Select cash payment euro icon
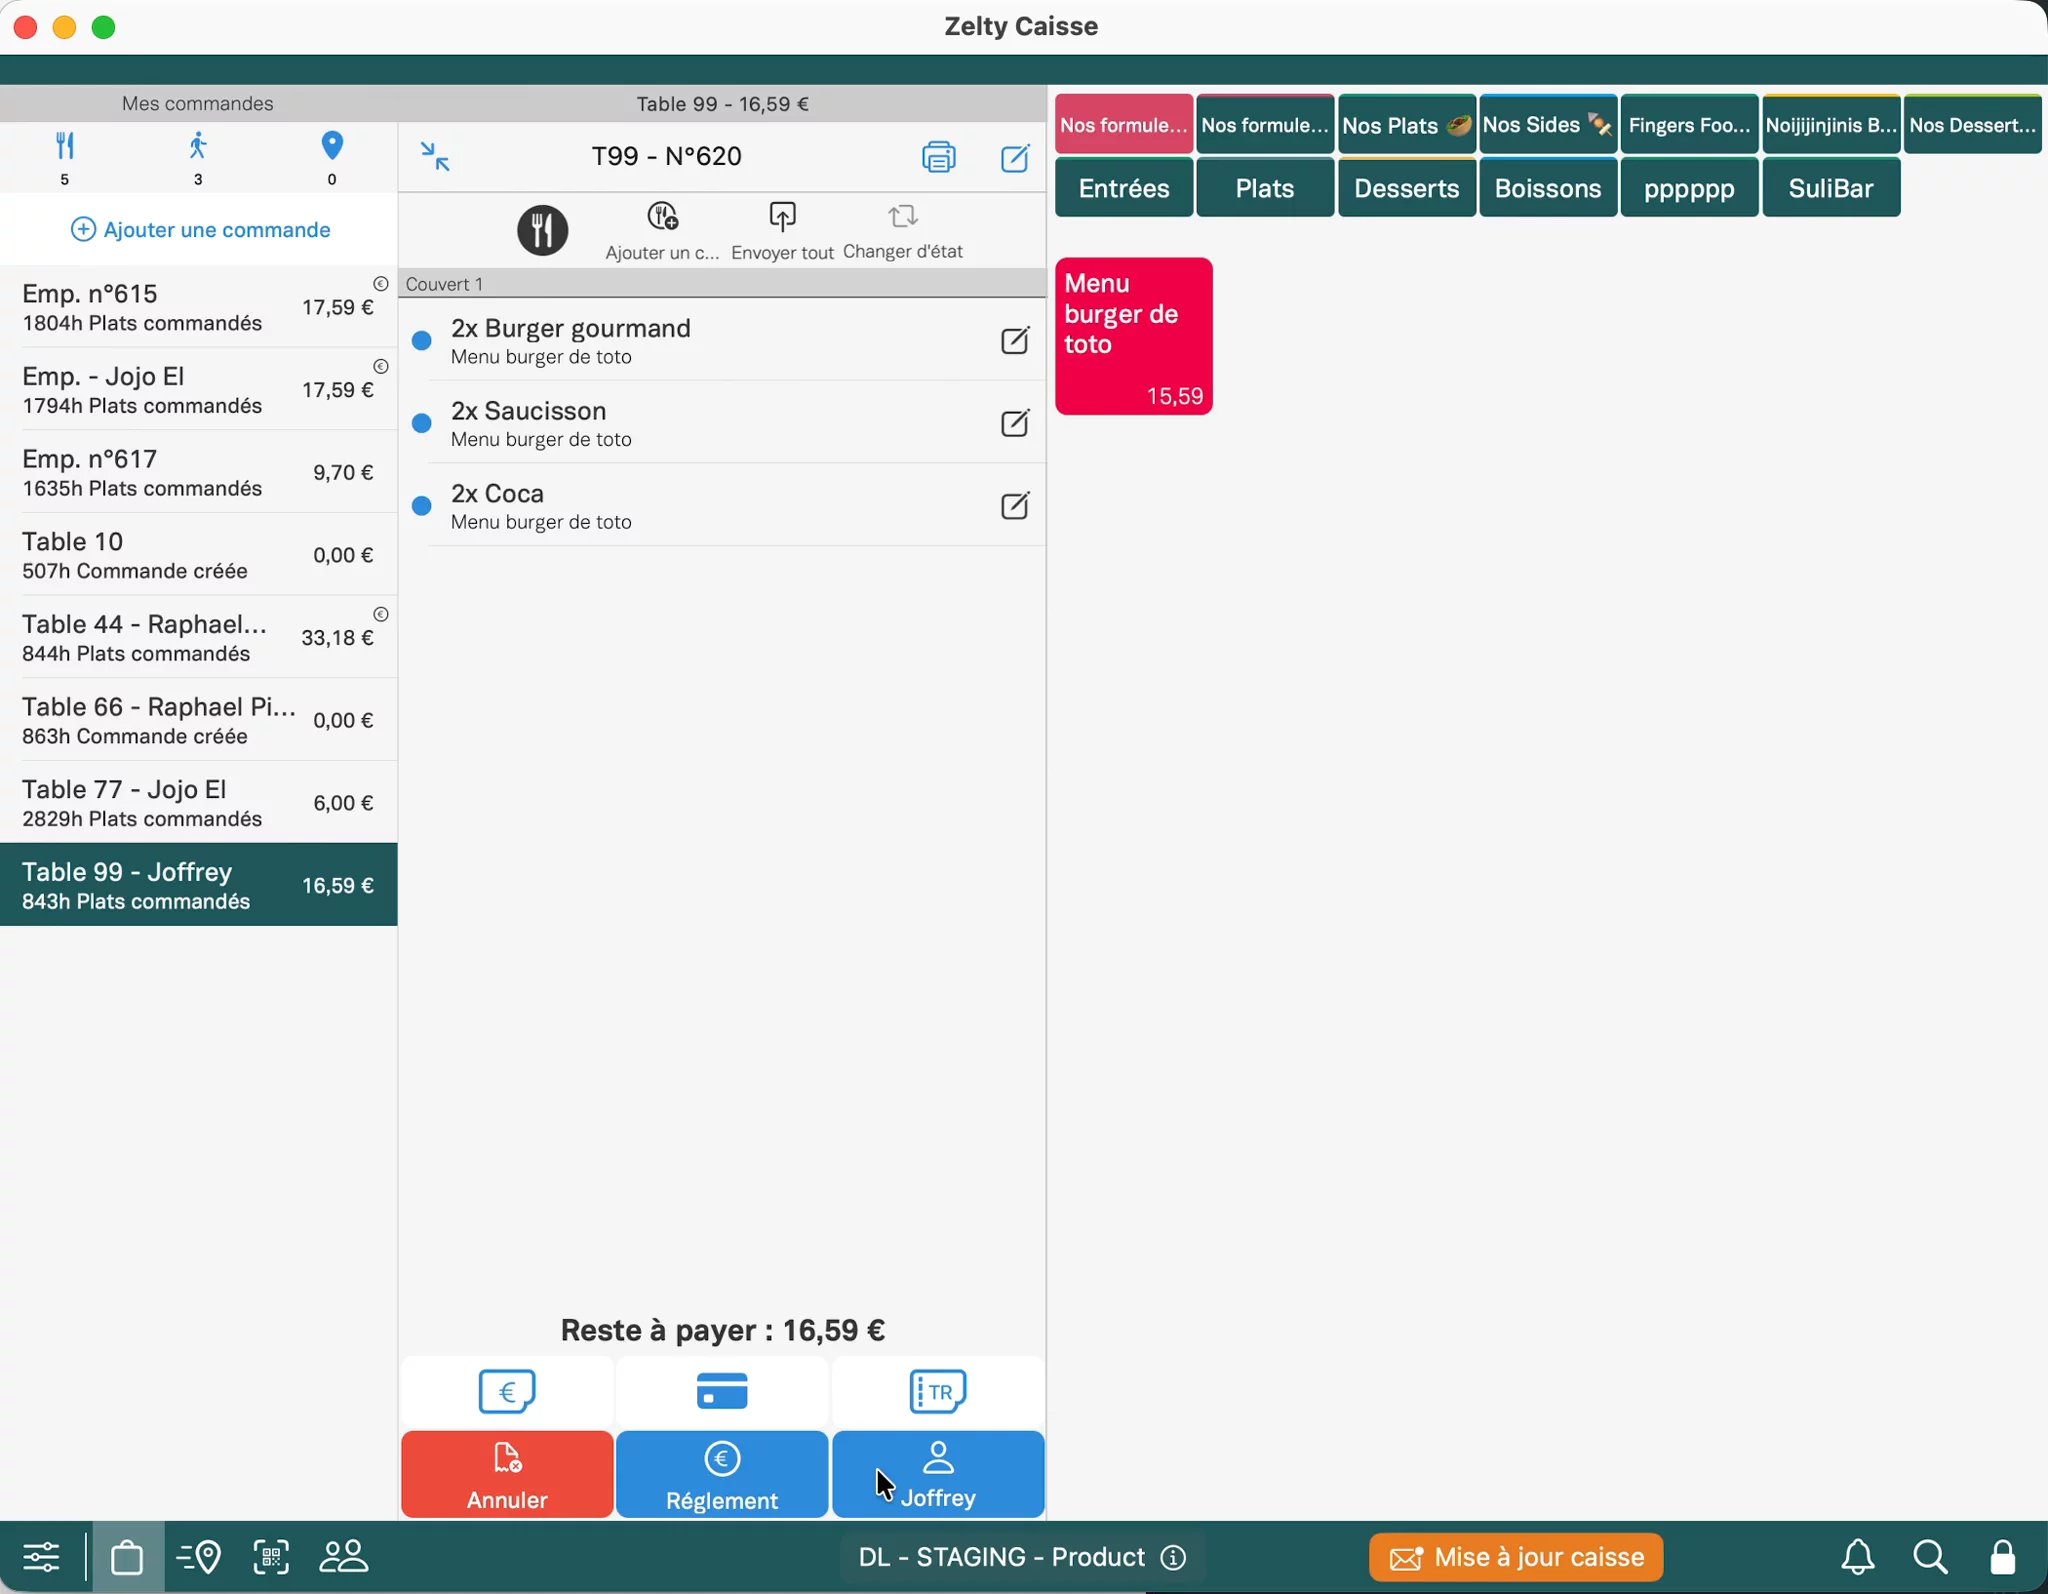Image resolution: width=2048 pixels, height=1594 pixels. pyautogui.click(x=507, y=1391)
